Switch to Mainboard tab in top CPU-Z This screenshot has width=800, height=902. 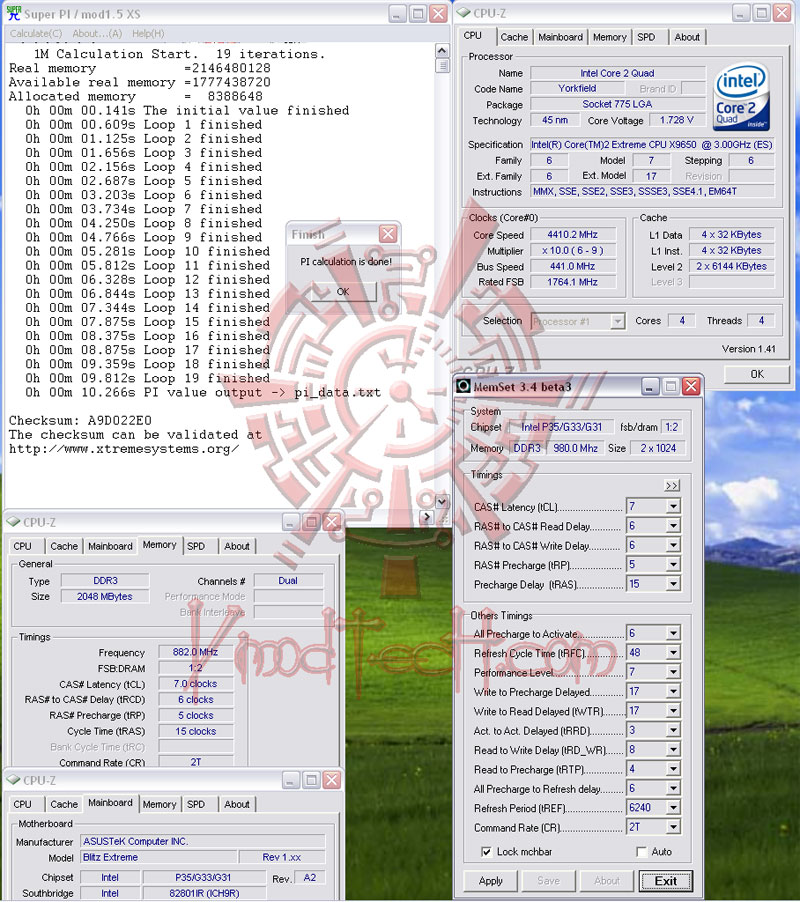561,37
